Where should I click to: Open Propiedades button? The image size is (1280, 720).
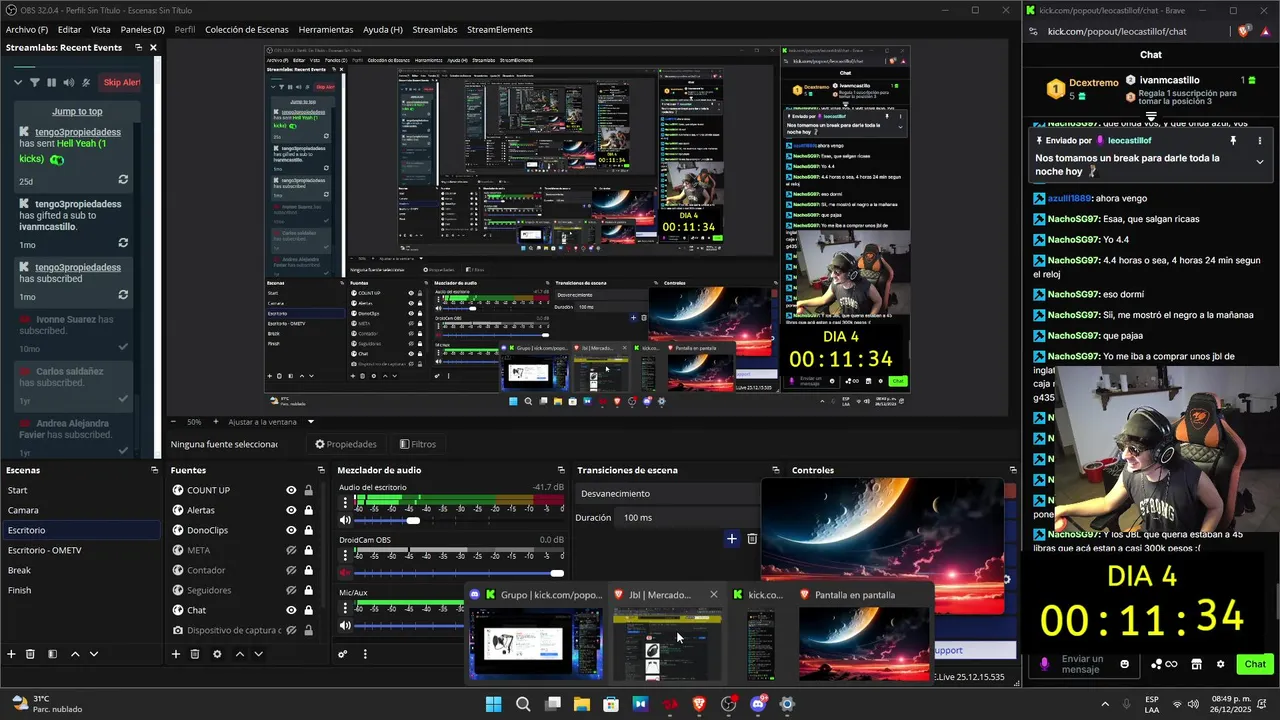[345, 444]
